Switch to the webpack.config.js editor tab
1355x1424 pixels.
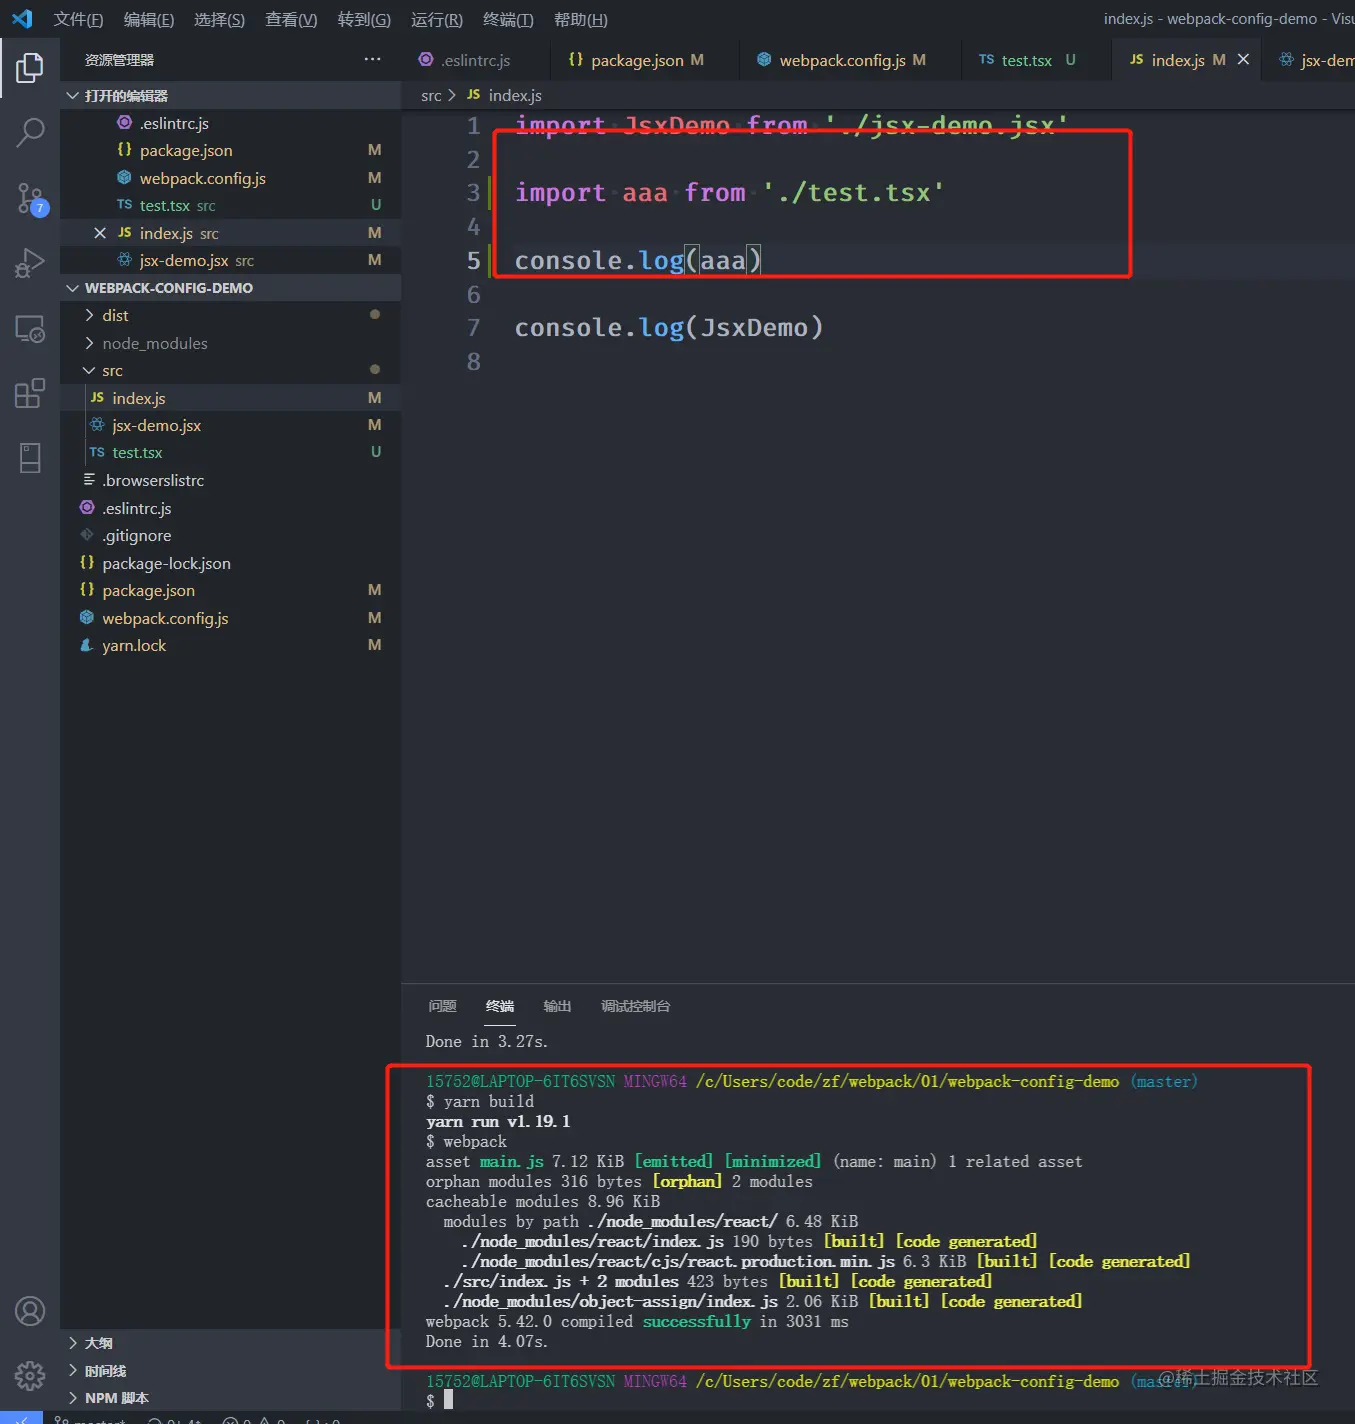point(850,60)
